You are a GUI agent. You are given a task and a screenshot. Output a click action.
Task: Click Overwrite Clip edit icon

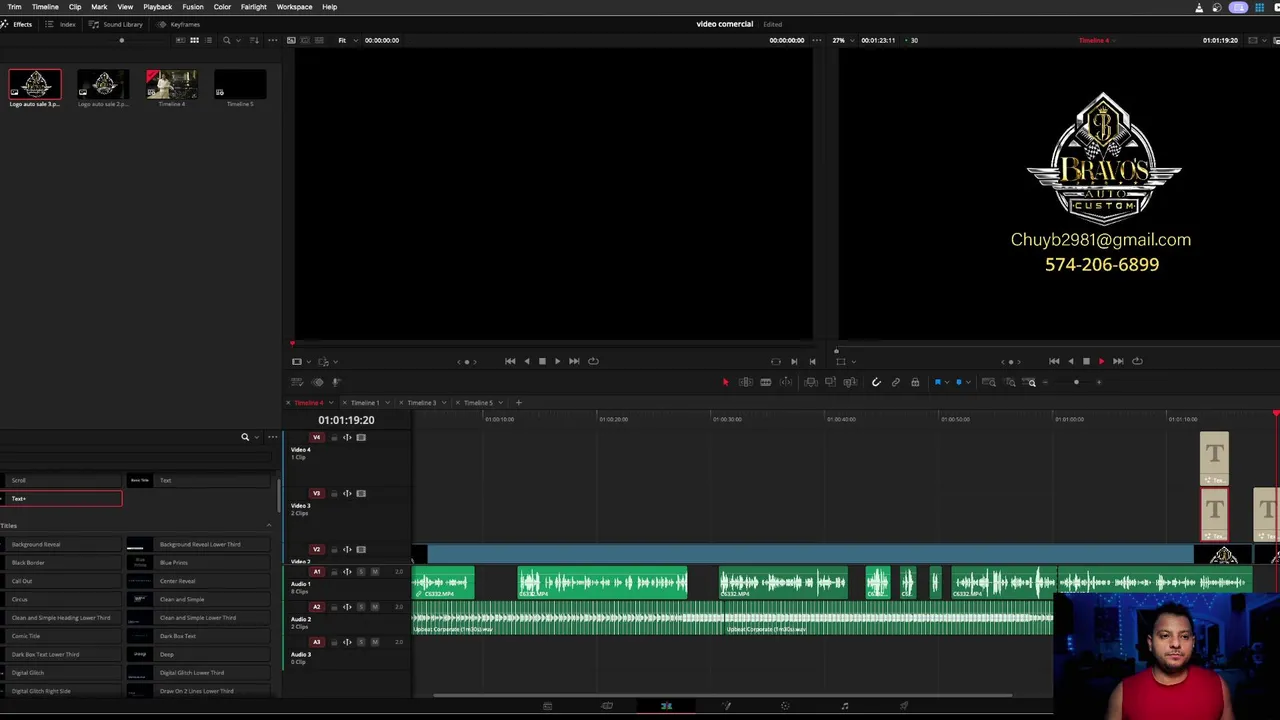coord(830,382)
